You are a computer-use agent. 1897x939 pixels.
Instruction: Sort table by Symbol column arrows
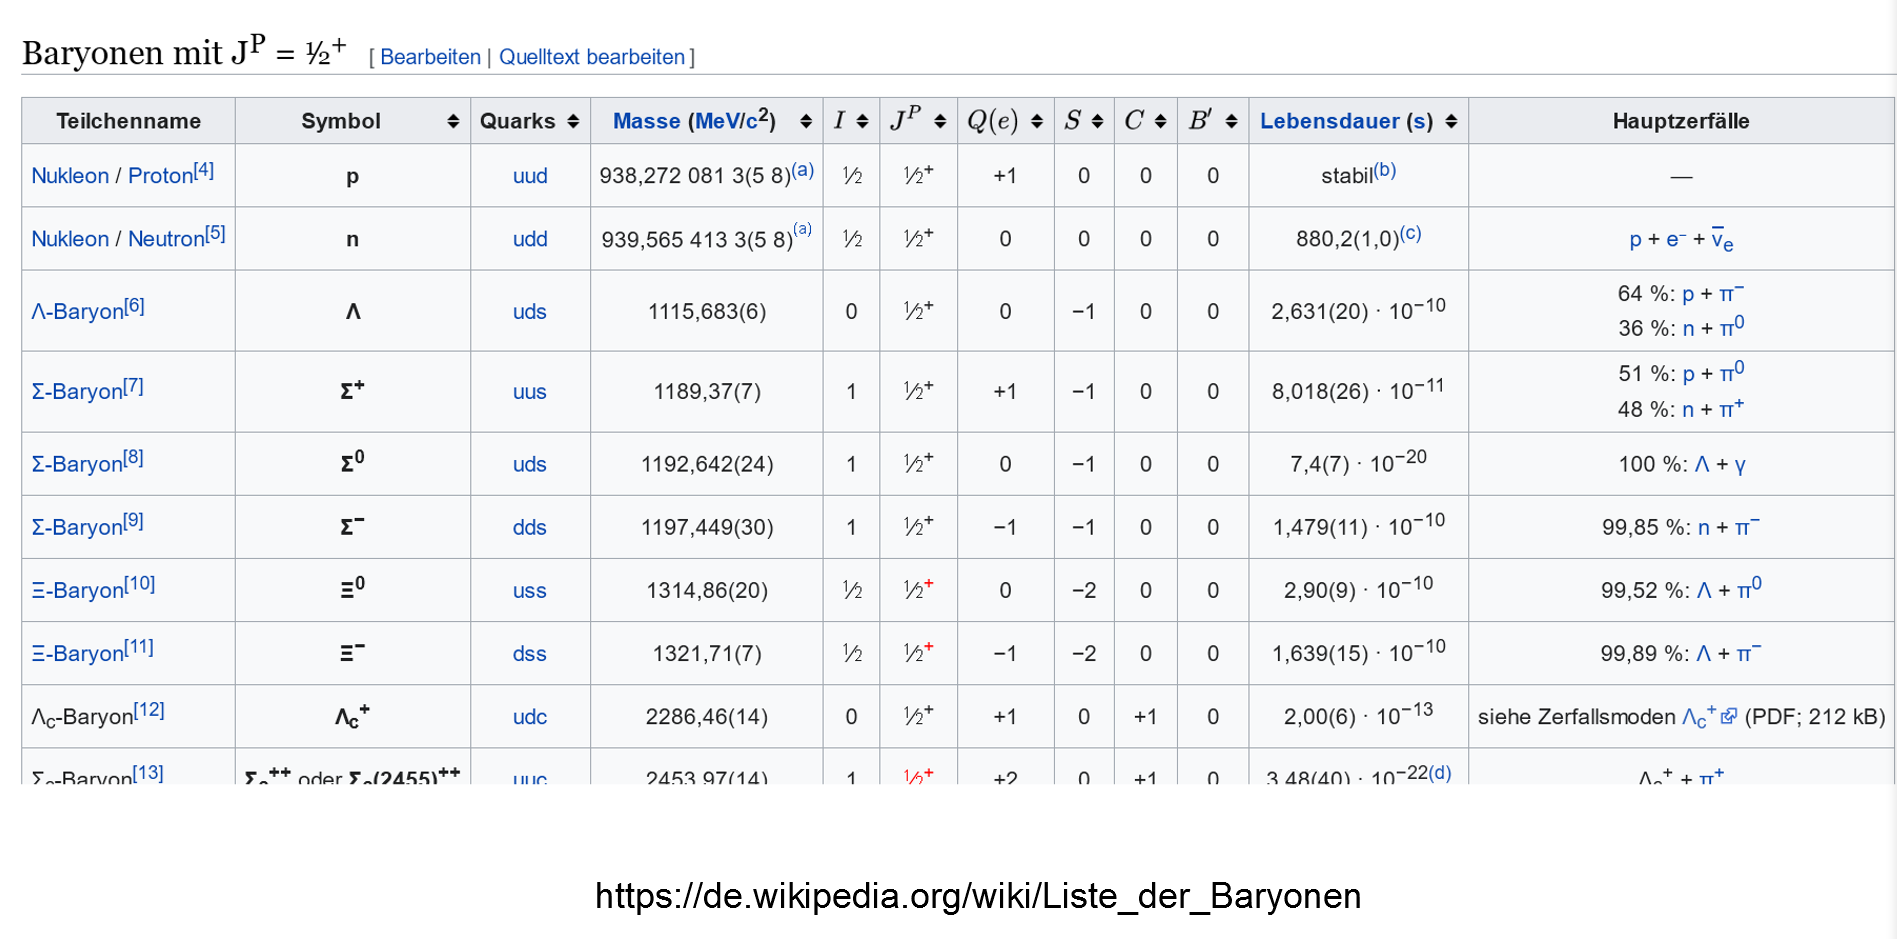tap(453, 121)
